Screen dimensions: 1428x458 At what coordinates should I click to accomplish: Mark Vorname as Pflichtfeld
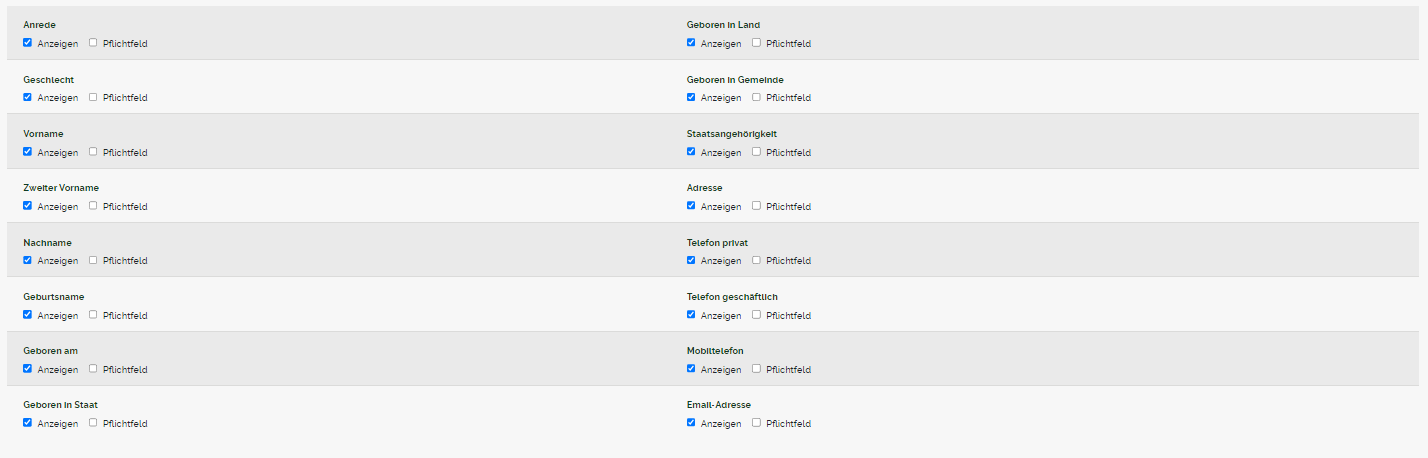[x=93, y=152]
